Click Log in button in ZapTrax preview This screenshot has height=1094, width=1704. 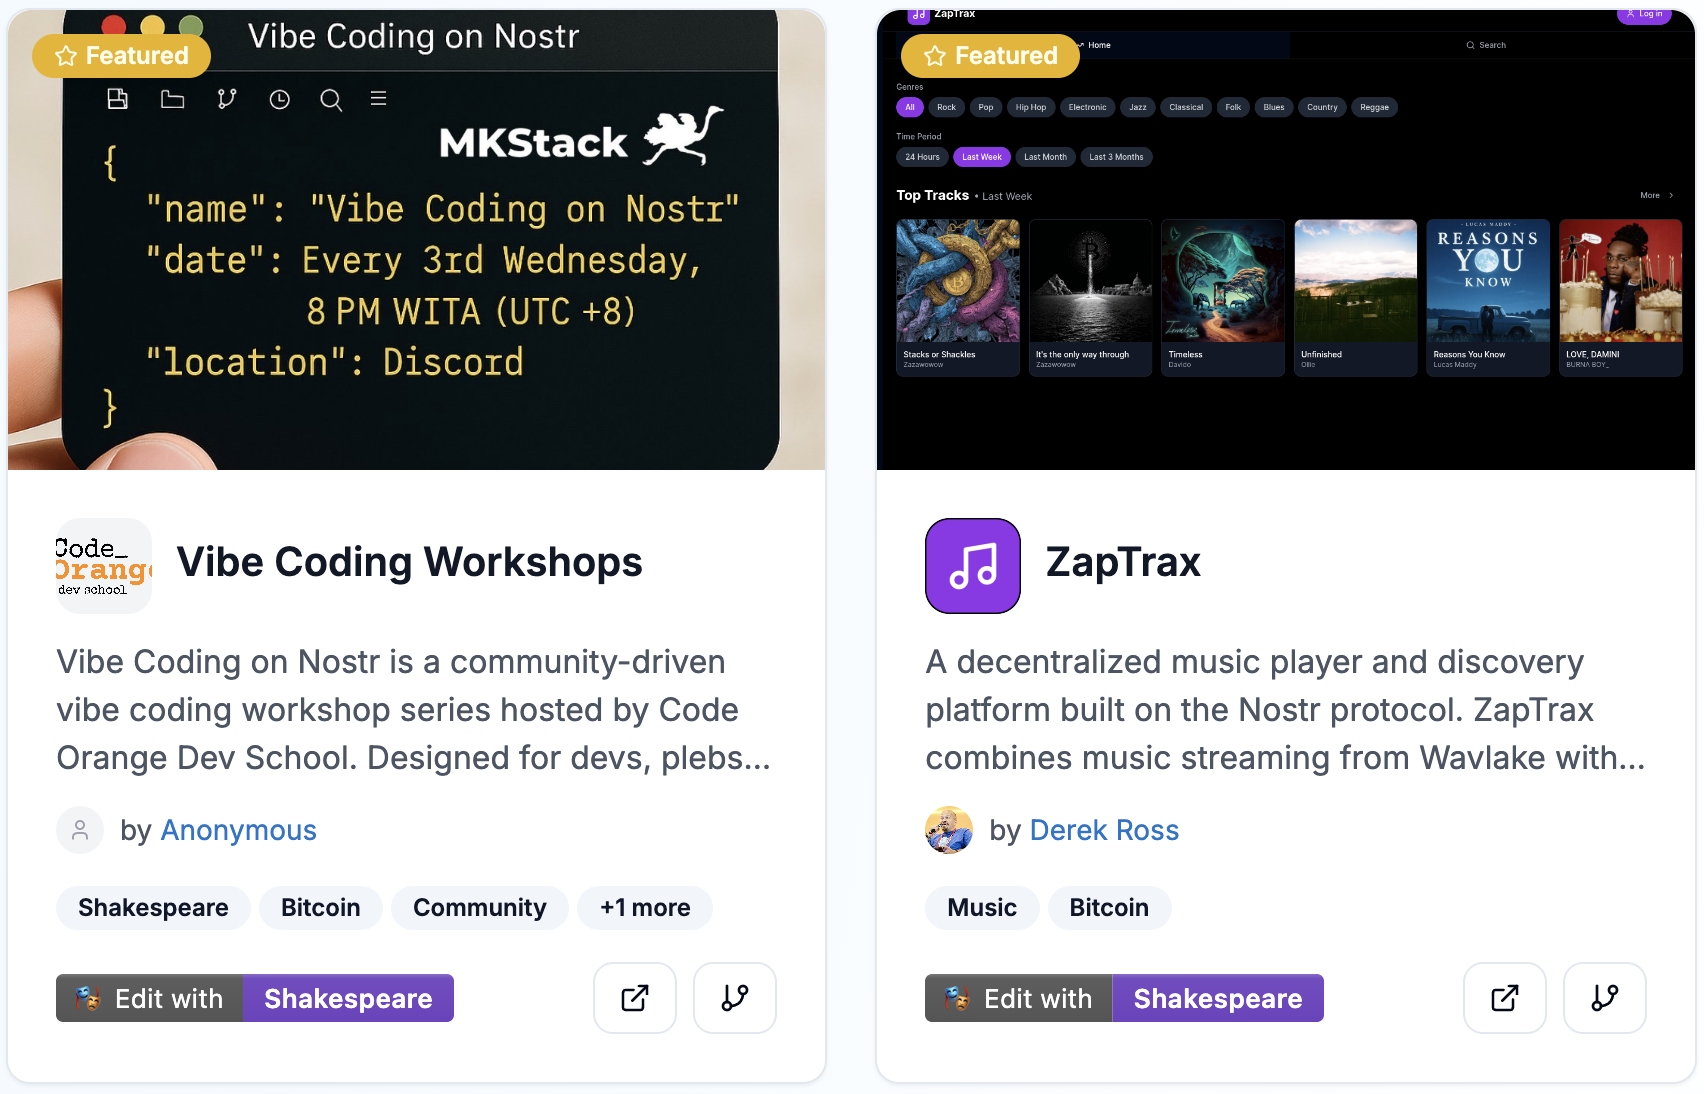pos(1644,14)
